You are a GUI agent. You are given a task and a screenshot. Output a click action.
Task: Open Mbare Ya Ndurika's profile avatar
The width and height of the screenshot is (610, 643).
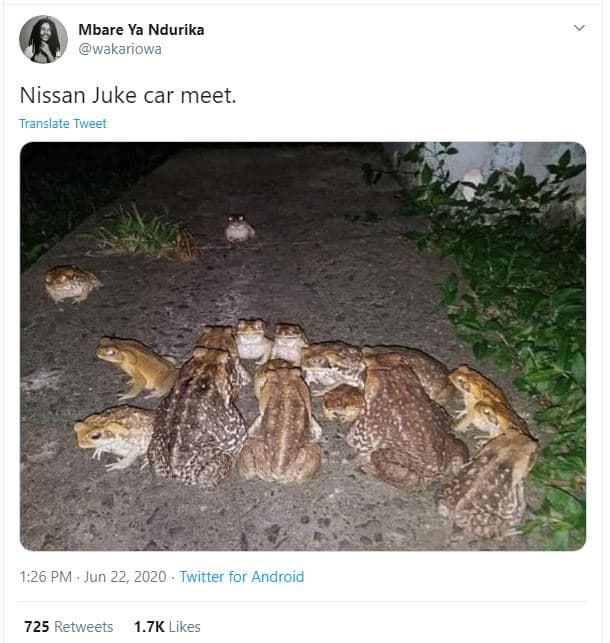(43, 39)
